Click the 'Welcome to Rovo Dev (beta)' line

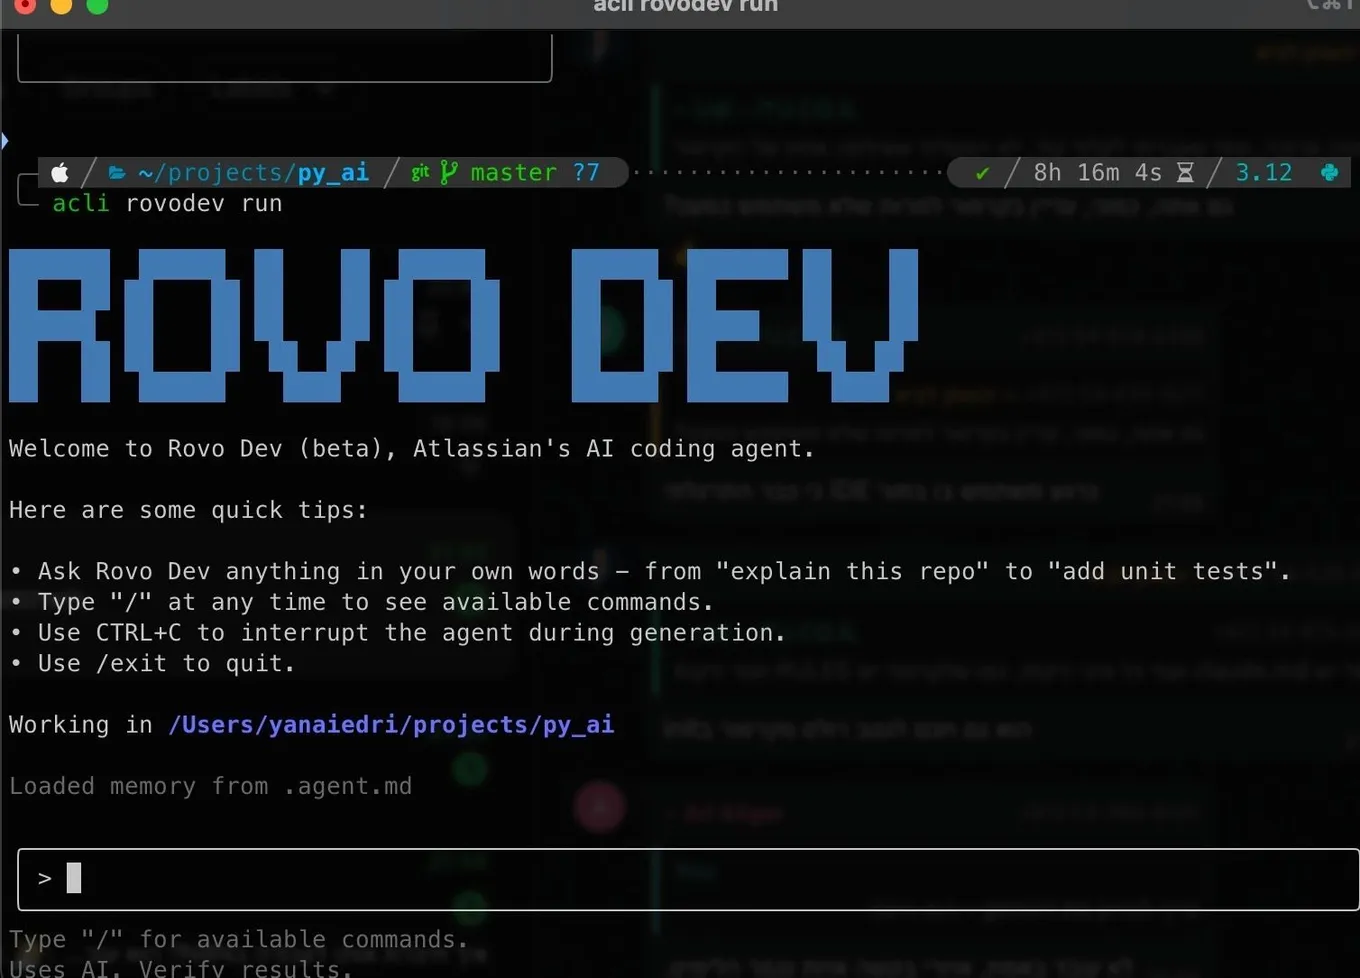click(x=412, y=449)
